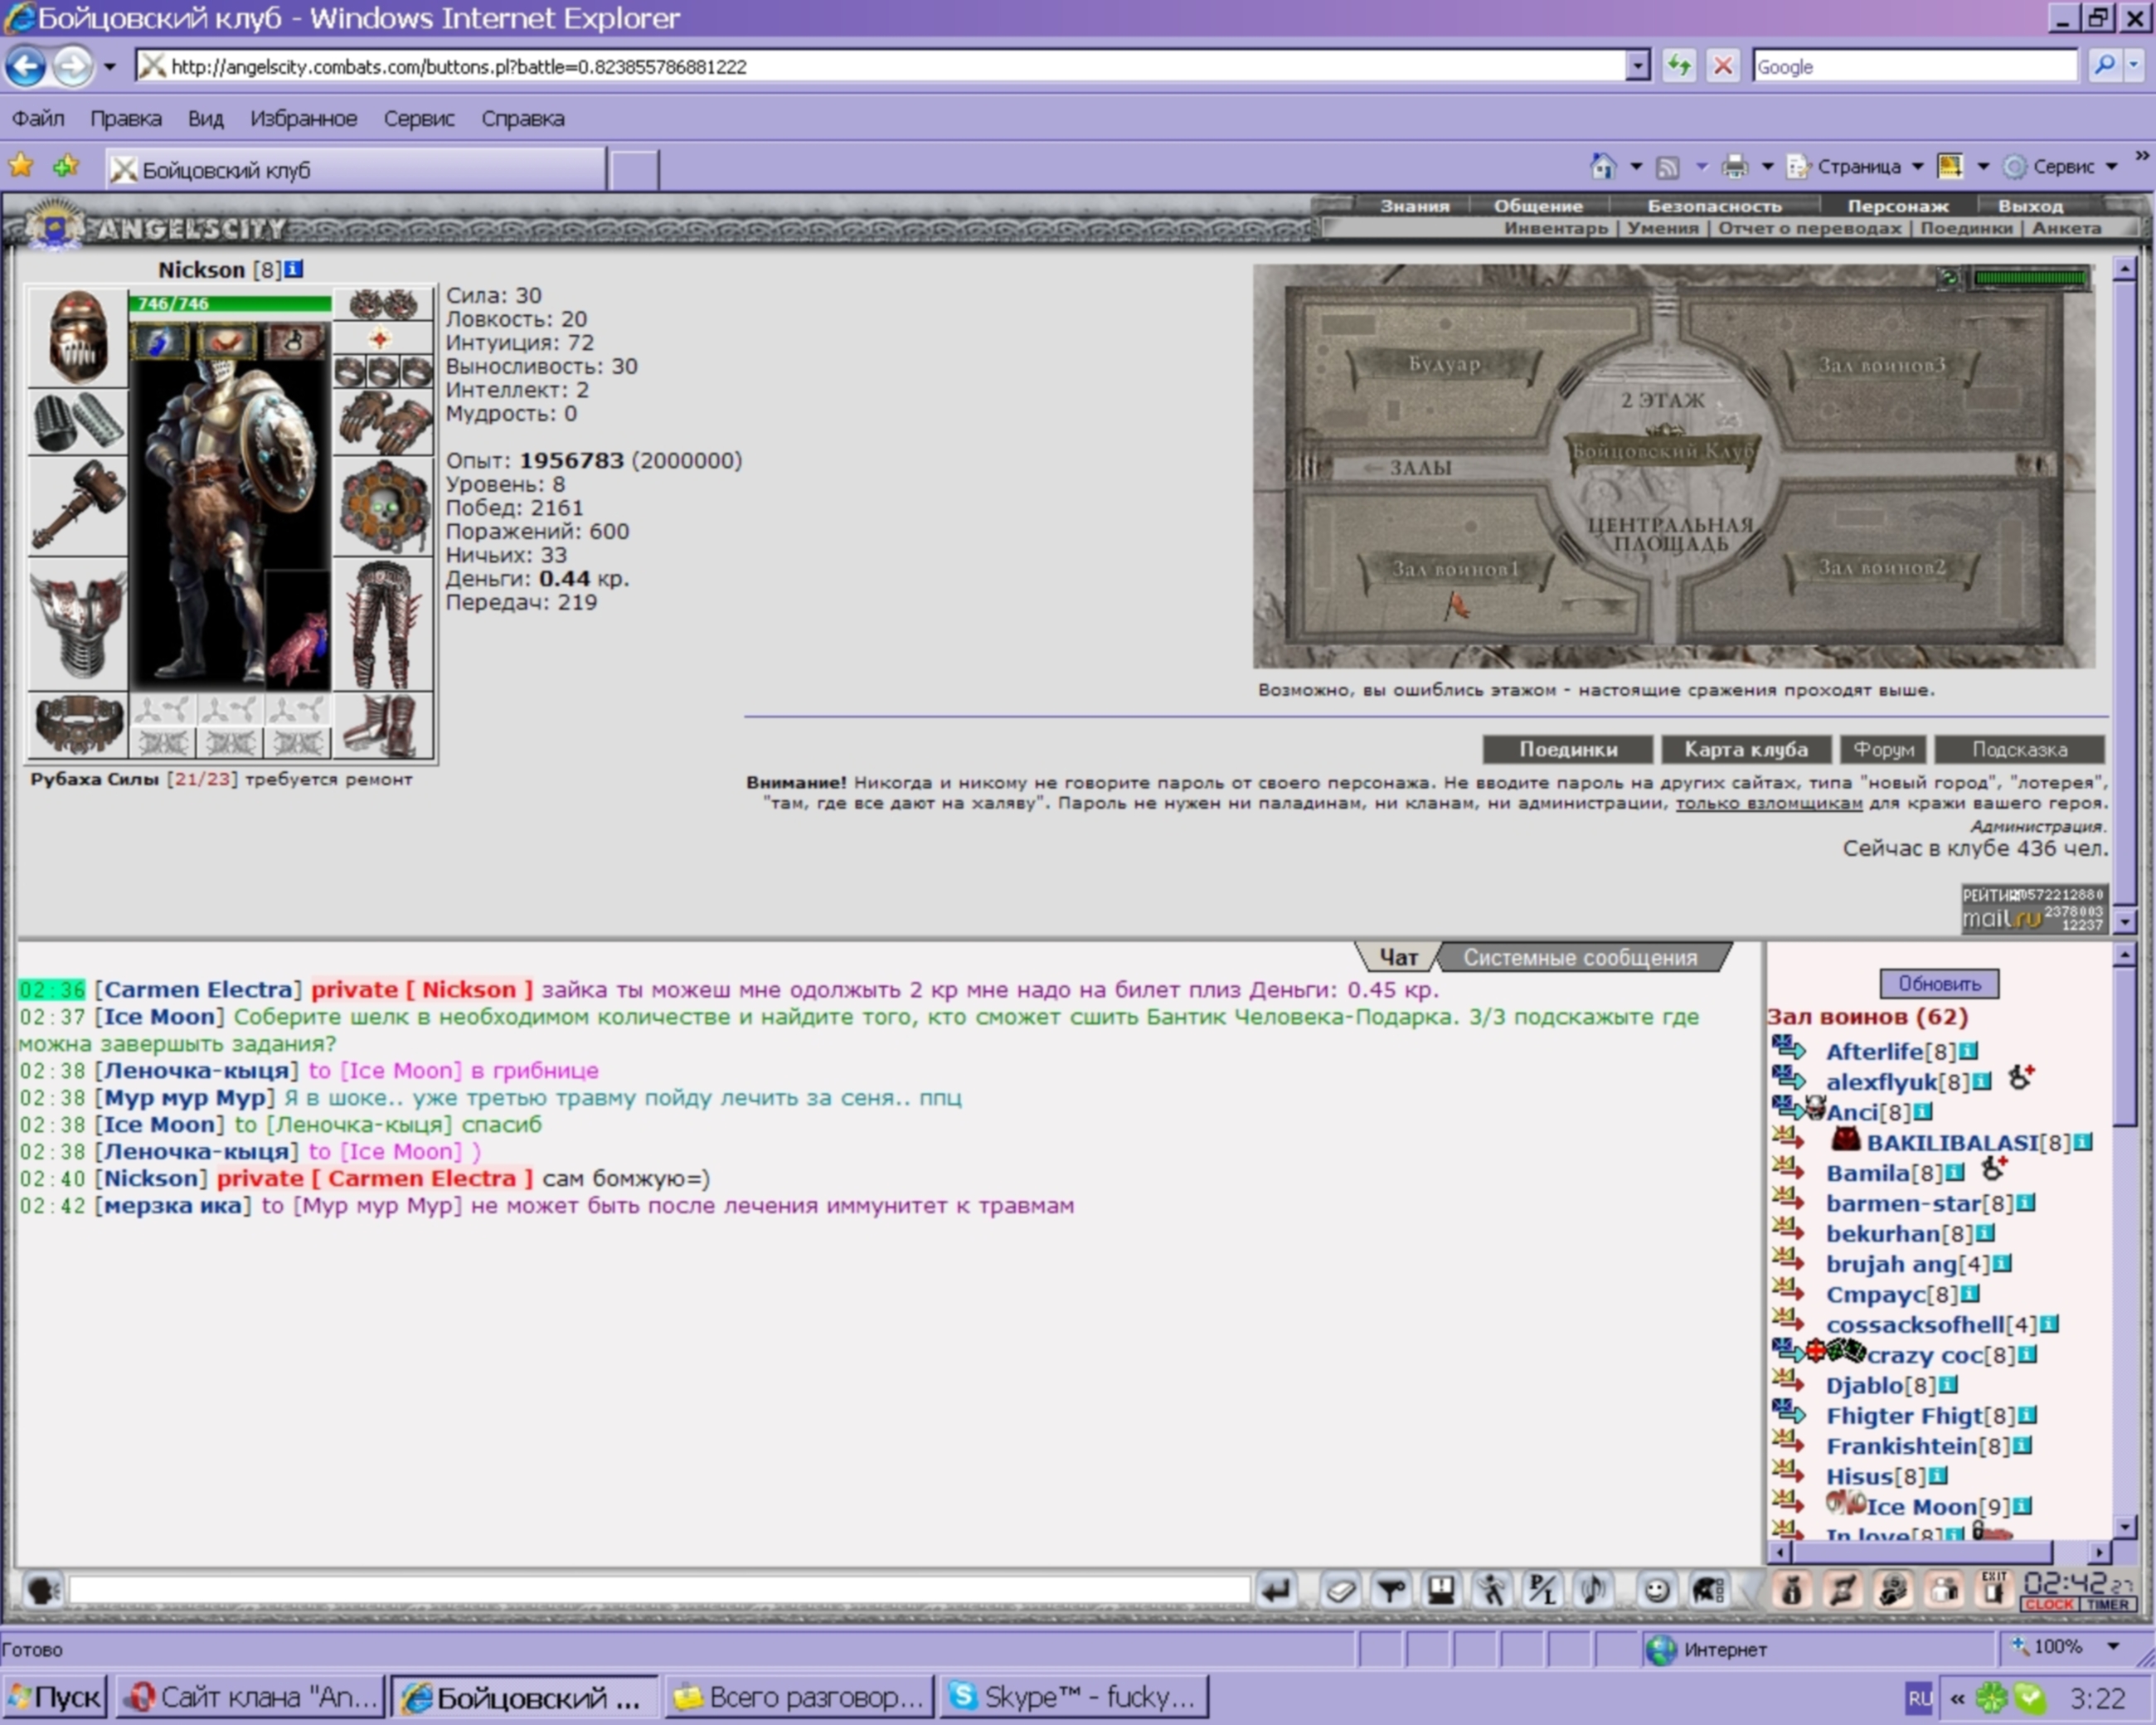Click the Карта клуба button

(x=1745, y=749)
